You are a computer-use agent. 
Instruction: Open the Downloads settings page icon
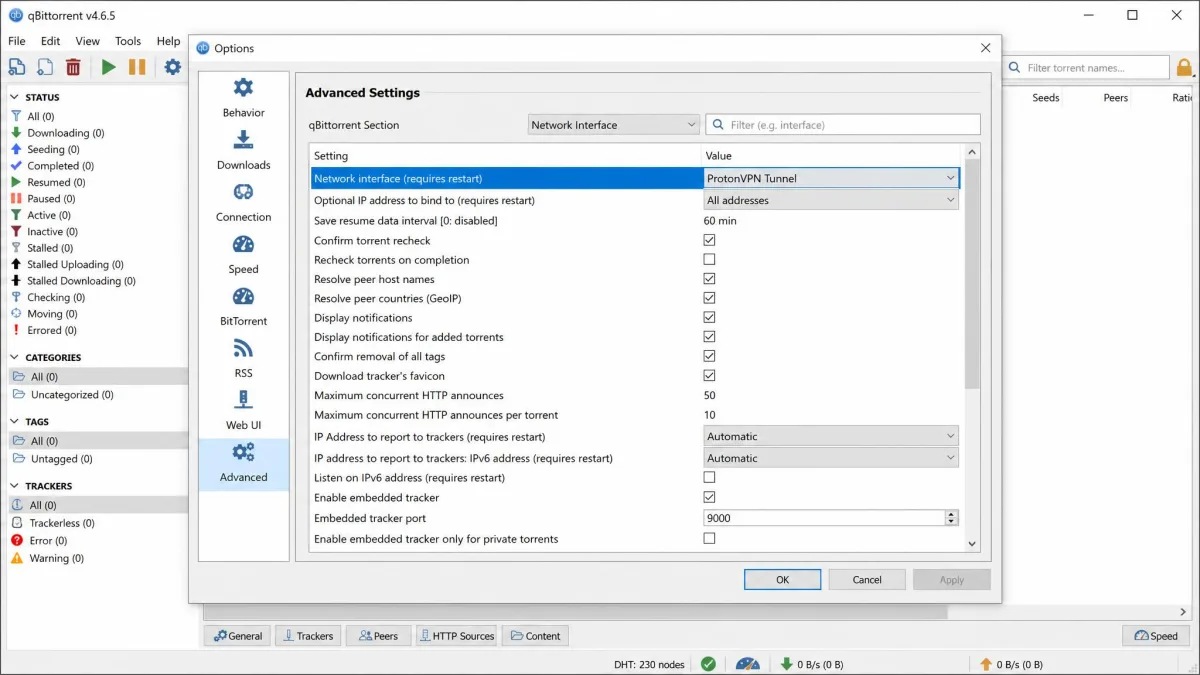(x=243, y=140)
